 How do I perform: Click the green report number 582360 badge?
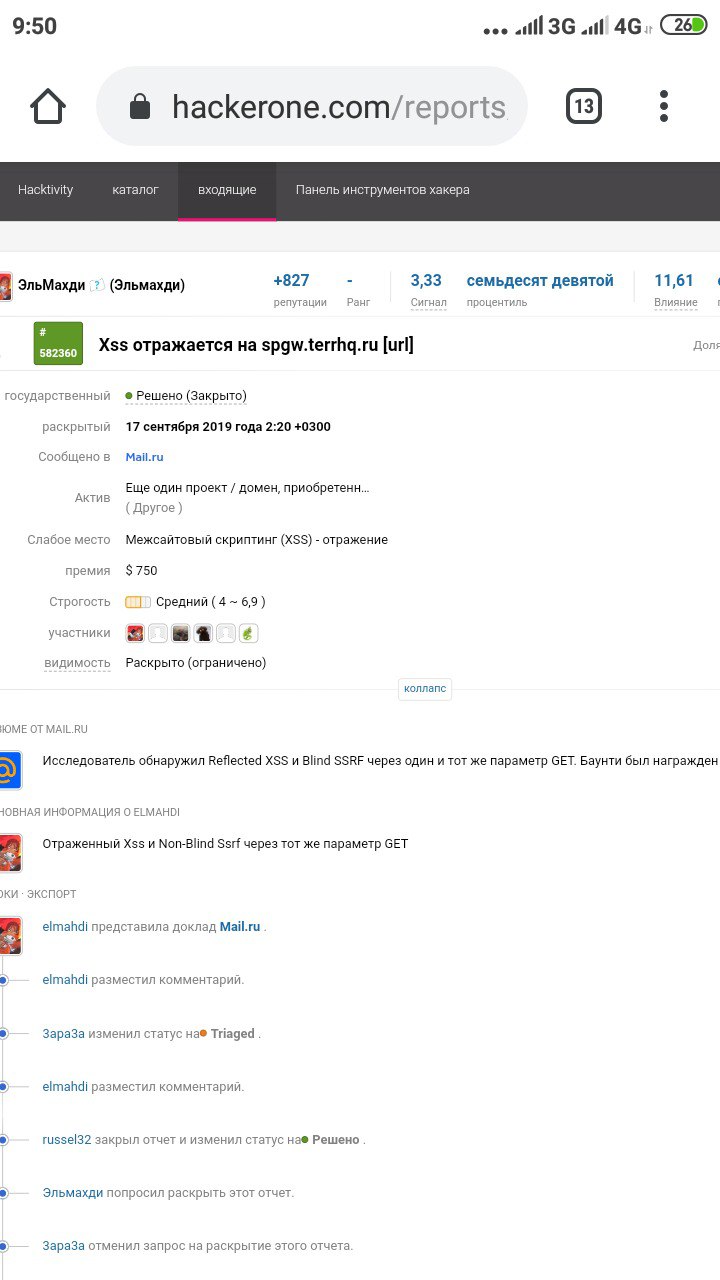point(58,344)
